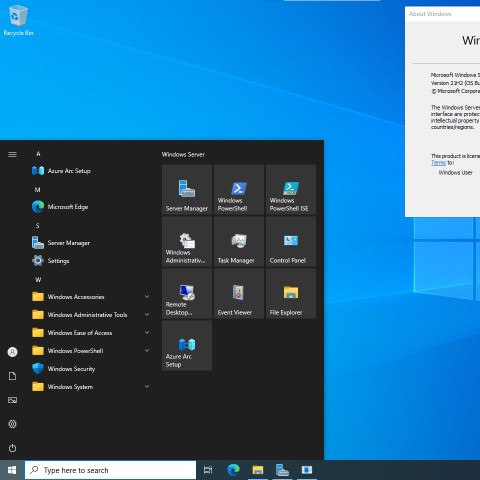Click the letter S section header
This screenshot has height=480, width=480.
(38, 226)
